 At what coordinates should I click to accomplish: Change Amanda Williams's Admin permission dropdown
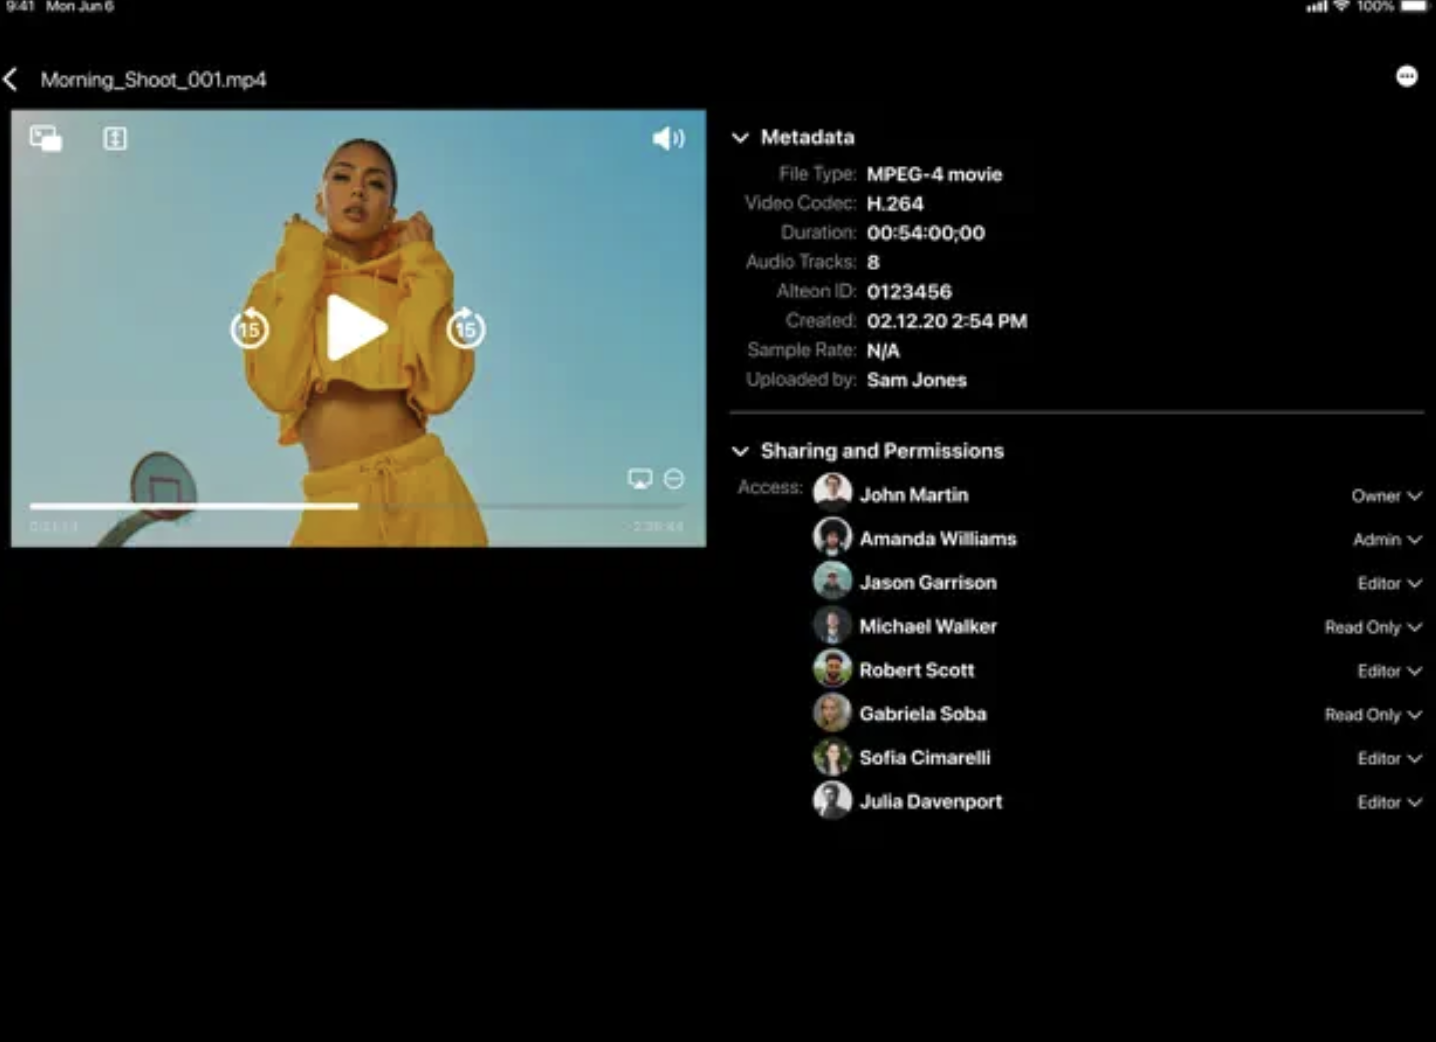[x=1386, y=540]
